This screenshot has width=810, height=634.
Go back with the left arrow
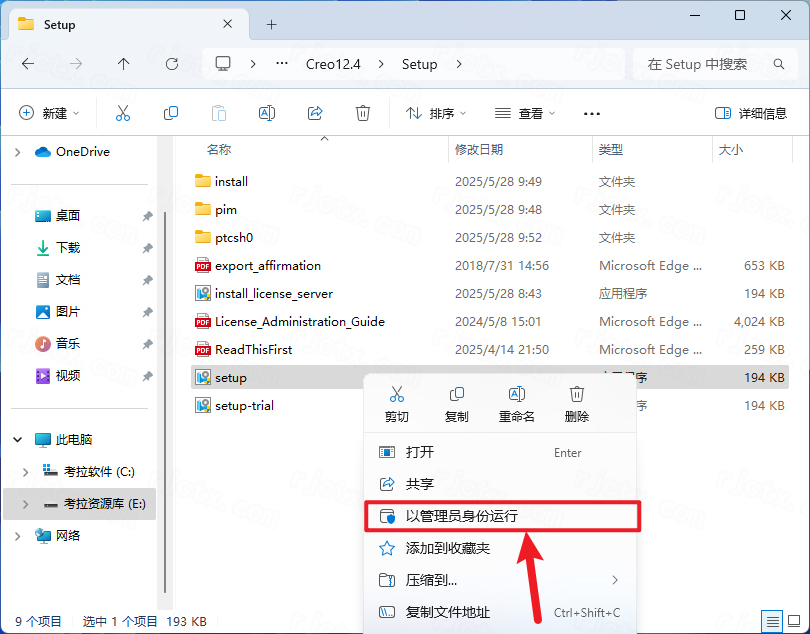point(28,64)
